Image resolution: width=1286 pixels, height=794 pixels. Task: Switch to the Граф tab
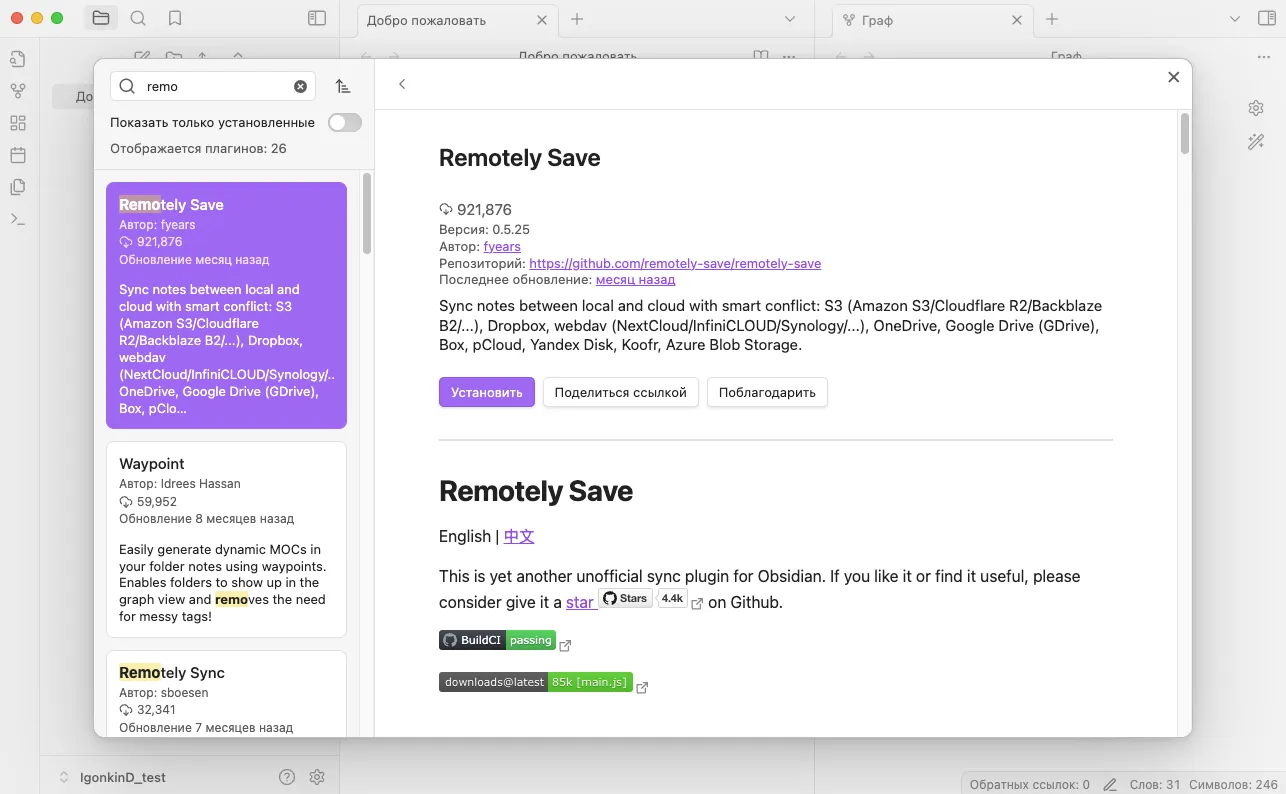918,20
